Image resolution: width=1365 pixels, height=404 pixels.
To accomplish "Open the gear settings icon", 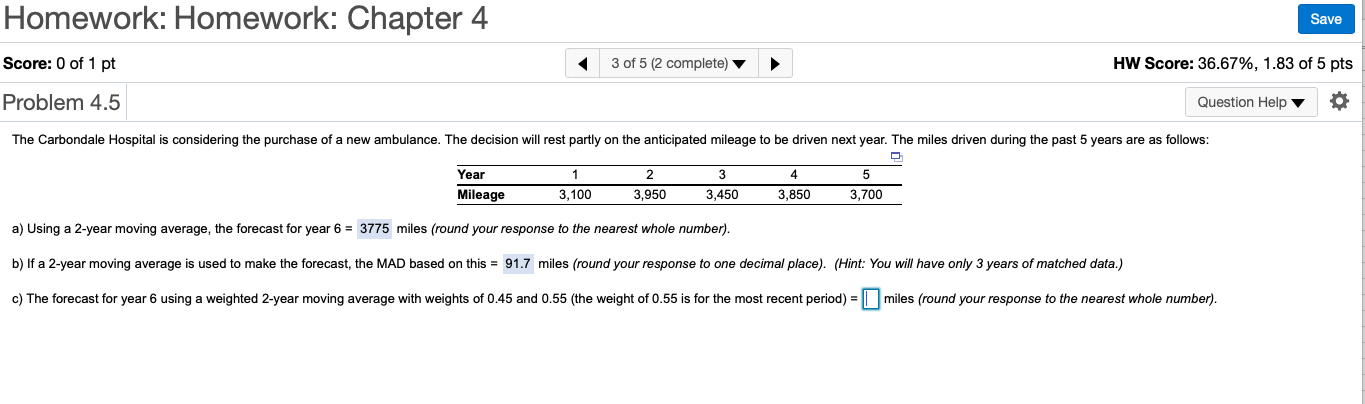I will click(x=1340, y=102).
